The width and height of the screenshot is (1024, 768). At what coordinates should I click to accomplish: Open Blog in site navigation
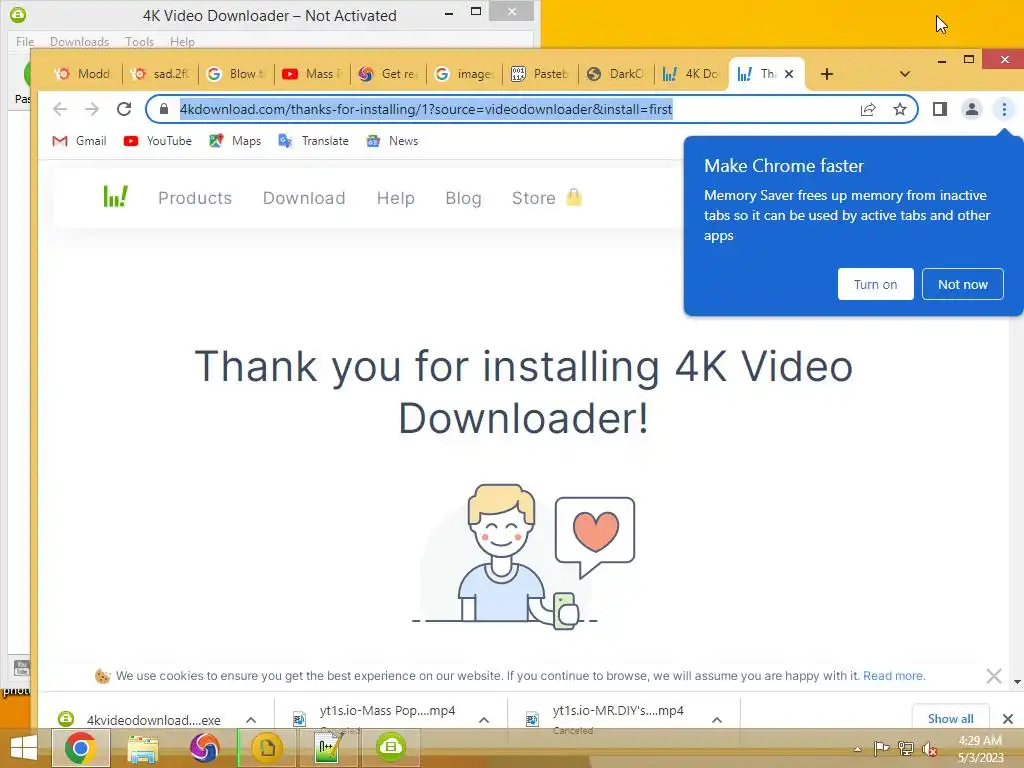click(x=463, y=198)
